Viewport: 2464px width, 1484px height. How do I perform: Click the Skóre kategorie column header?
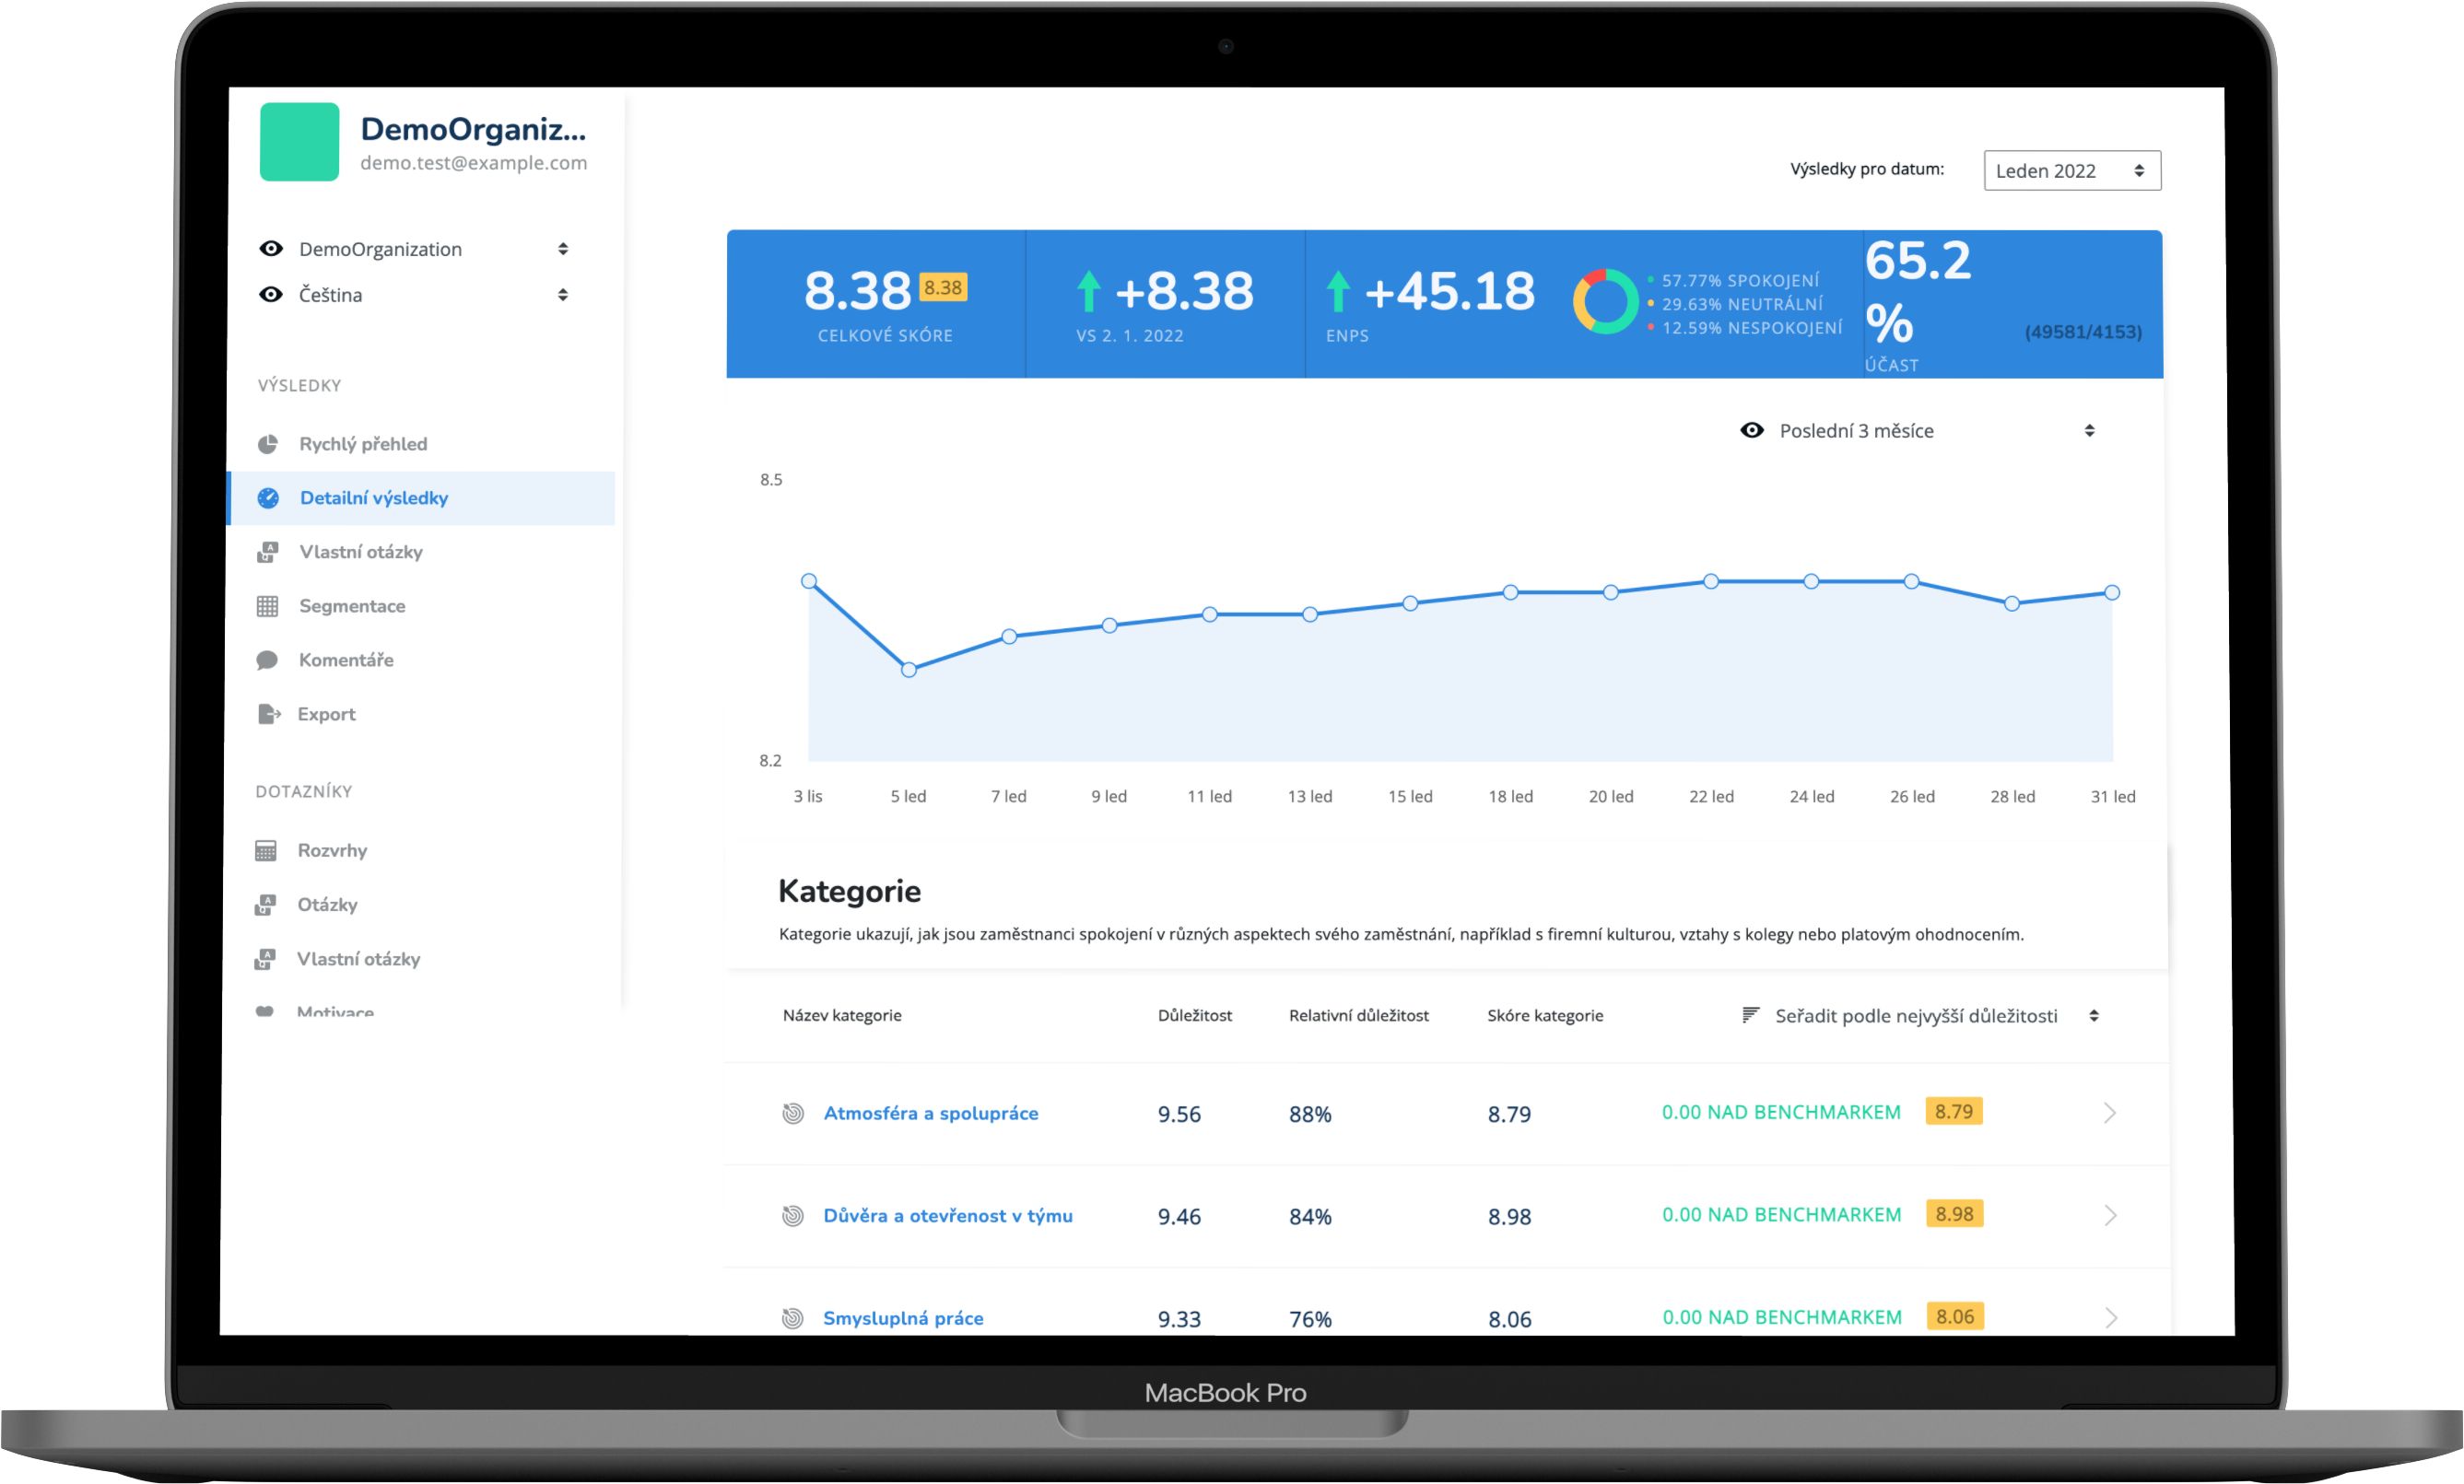pyautogui.click(x=1545, y=1016)
